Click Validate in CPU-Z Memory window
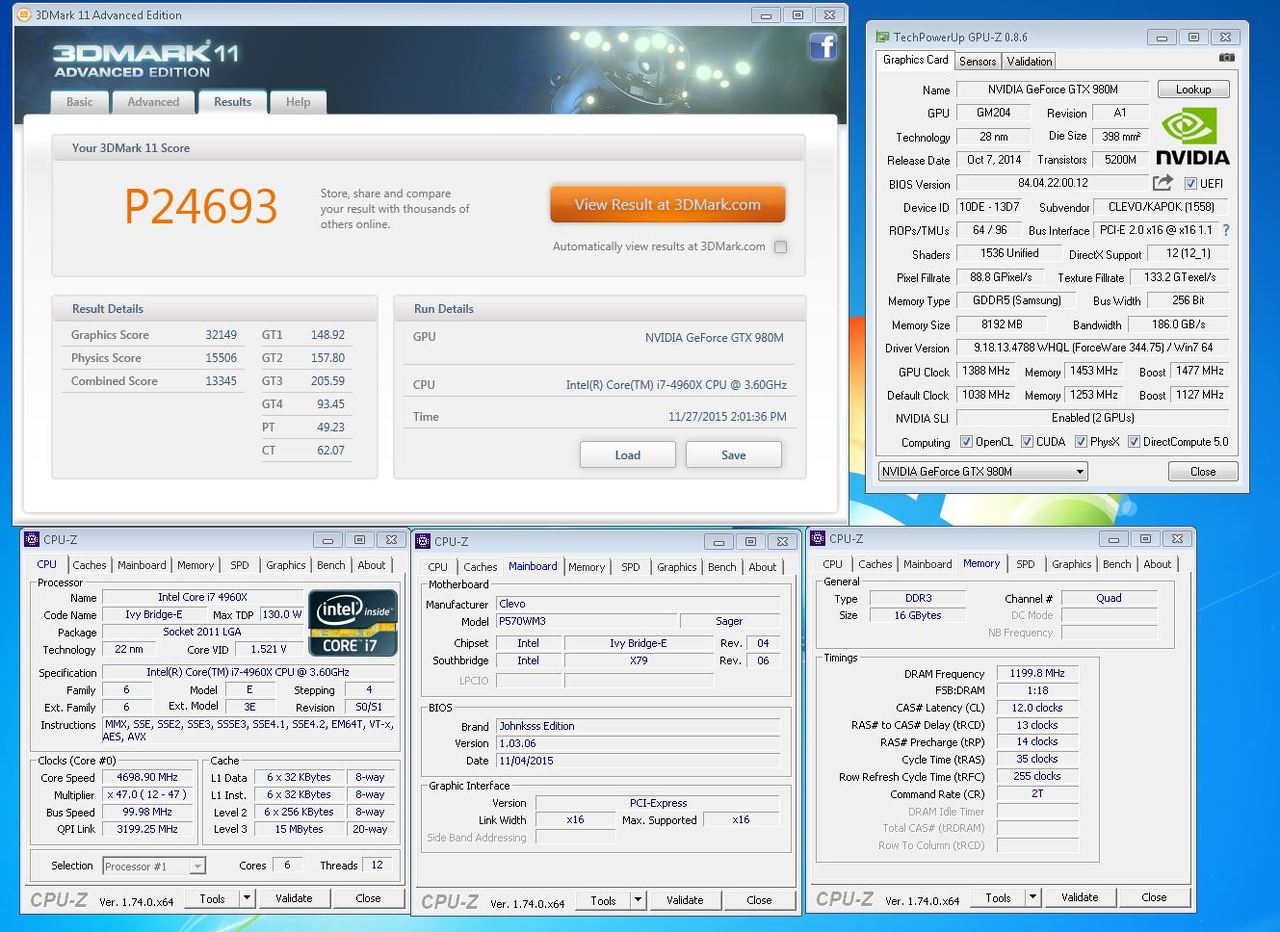The height and width of the screenshot is (932, 1280). point(1080,897)
